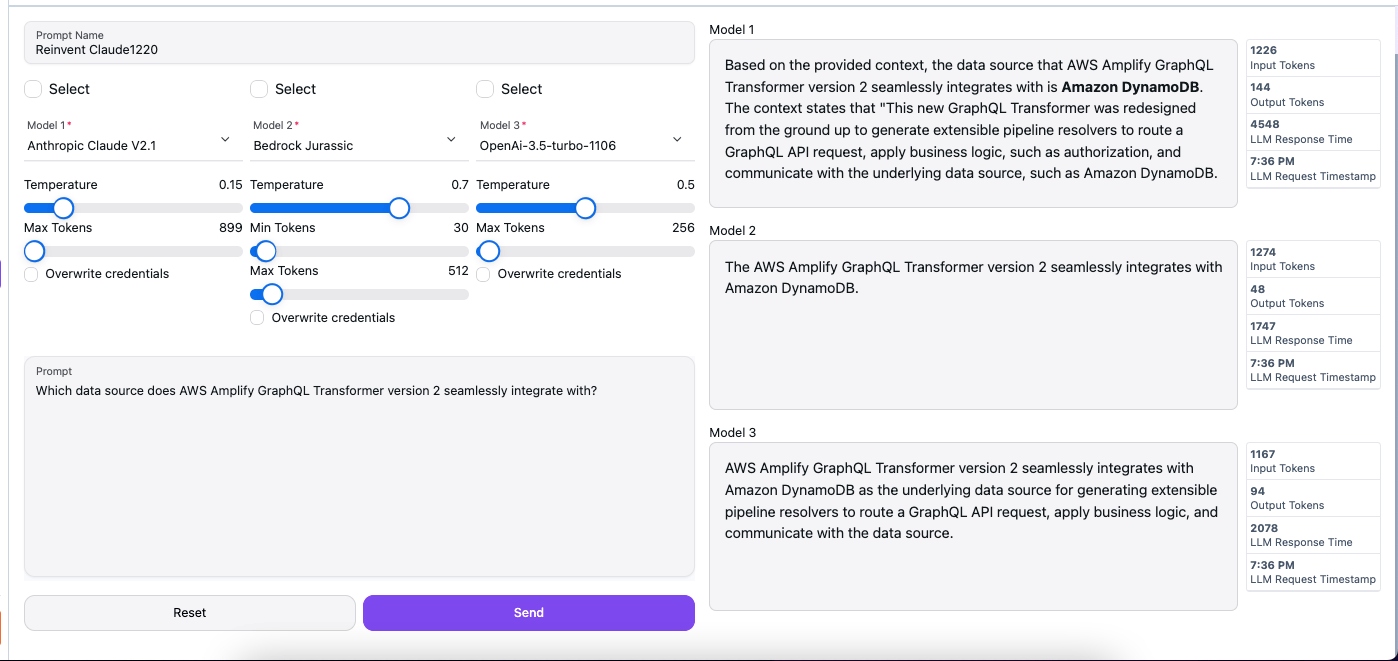
Task: Check the Select box above Model 2
Action: point(259,89)
